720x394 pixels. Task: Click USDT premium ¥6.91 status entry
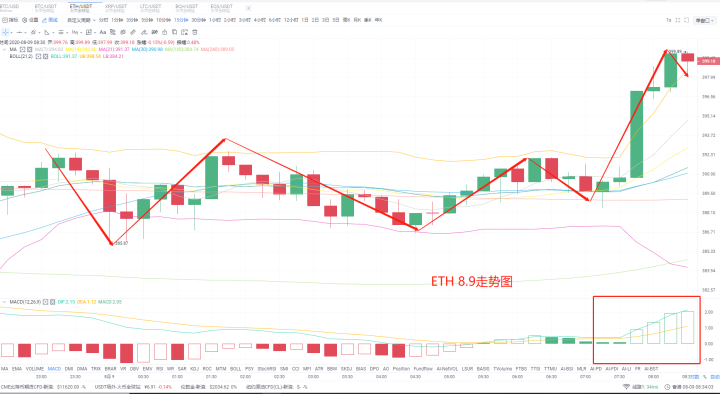pos(133,387)
